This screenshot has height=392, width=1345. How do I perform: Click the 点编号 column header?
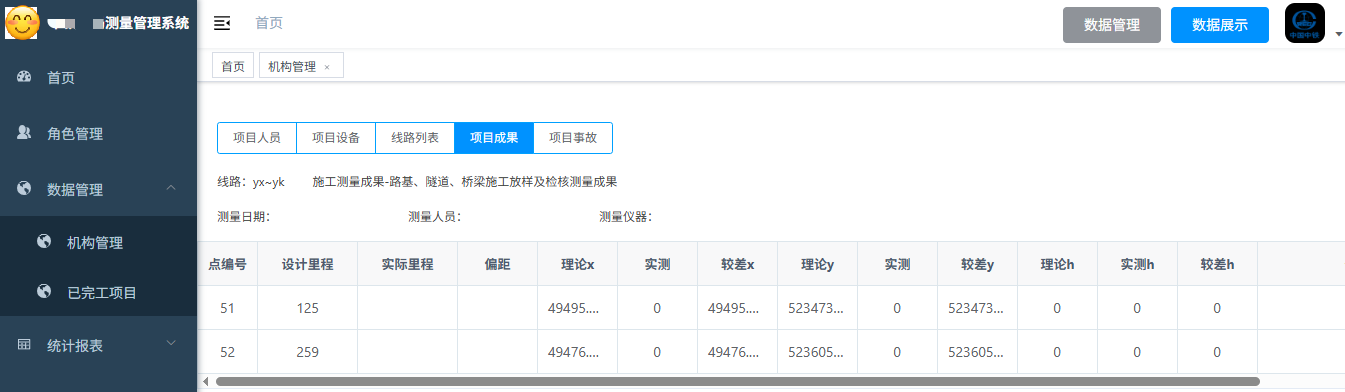[x=227, y=264]
